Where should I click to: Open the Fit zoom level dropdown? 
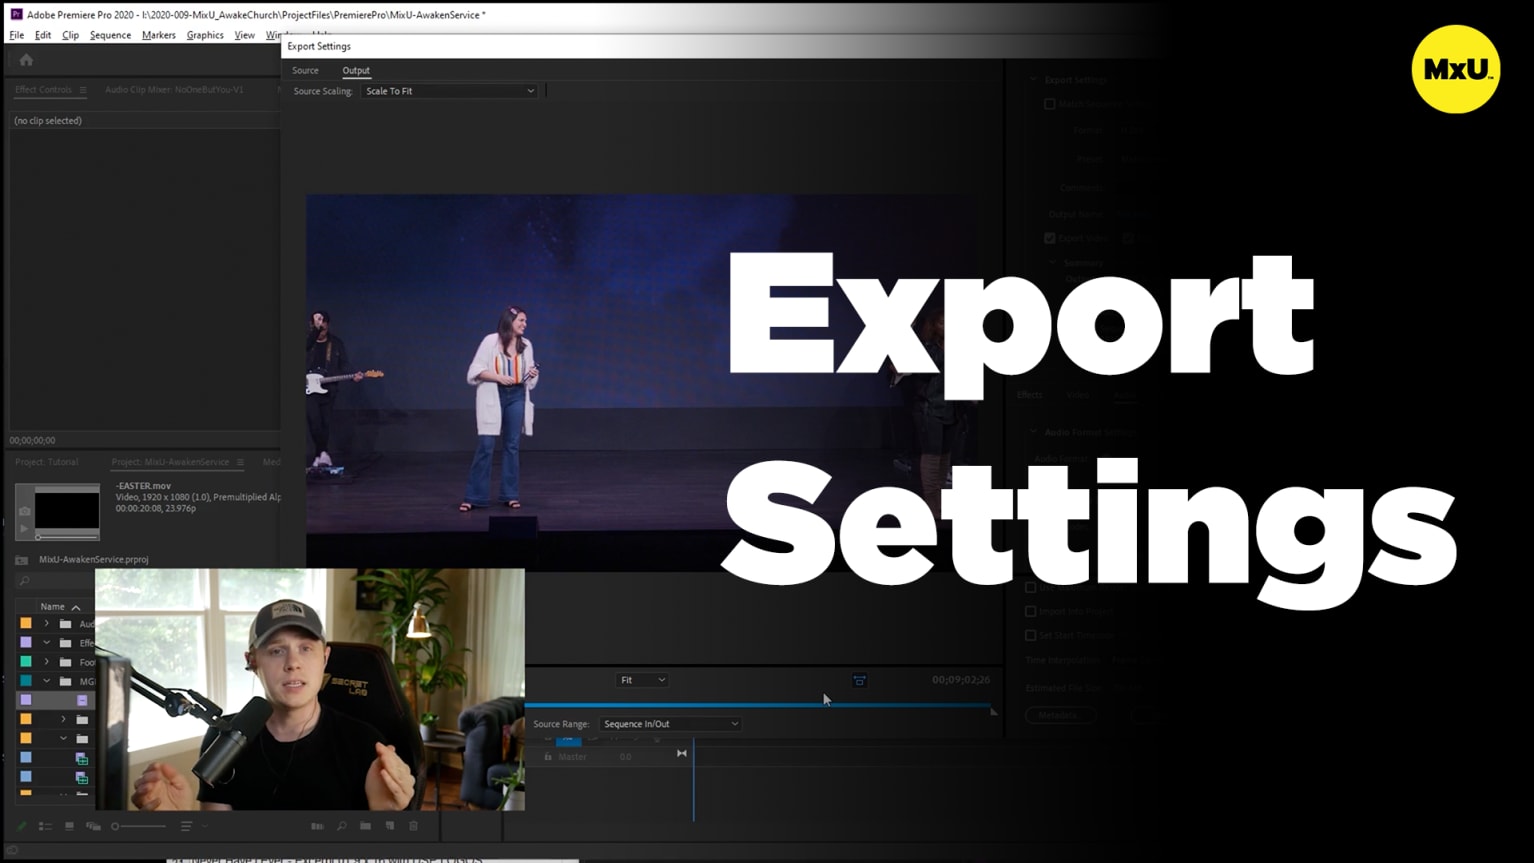[x=641, y=679]
